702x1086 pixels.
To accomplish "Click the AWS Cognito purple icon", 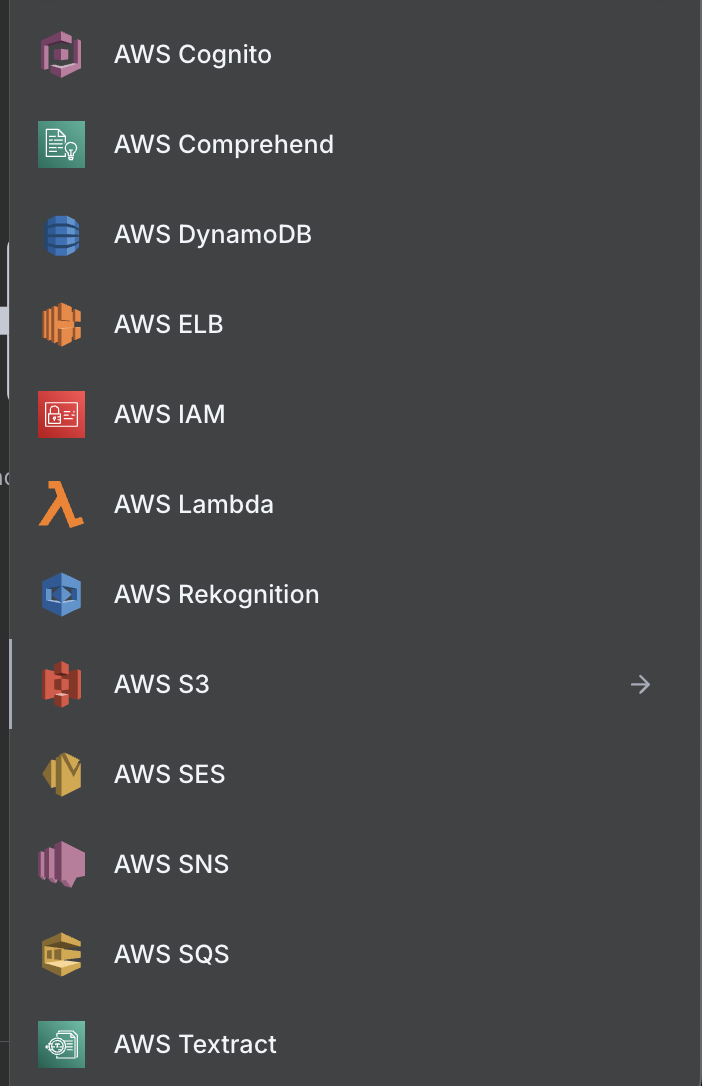I will 61,54.
